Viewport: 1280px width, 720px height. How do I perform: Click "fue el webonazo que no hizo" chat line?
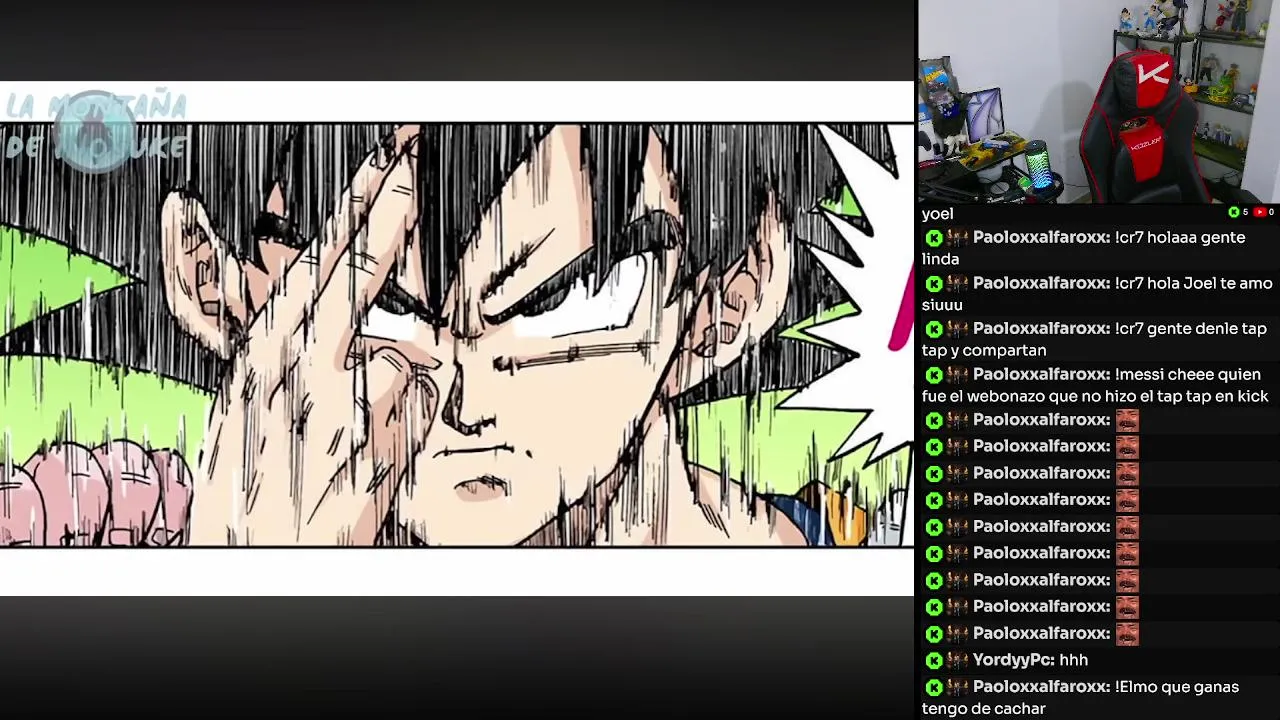[x=1095, y=397]
